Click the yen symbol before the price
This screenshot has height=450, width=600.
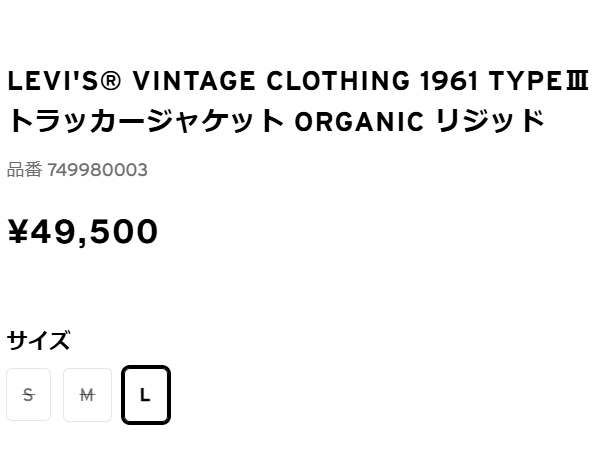coord(18,232)
